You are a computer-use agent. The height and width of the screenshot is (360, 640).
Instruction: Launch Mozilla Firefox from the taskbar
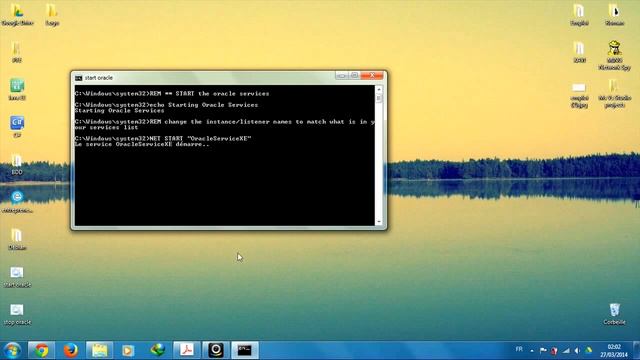click(x=71, y=350)
